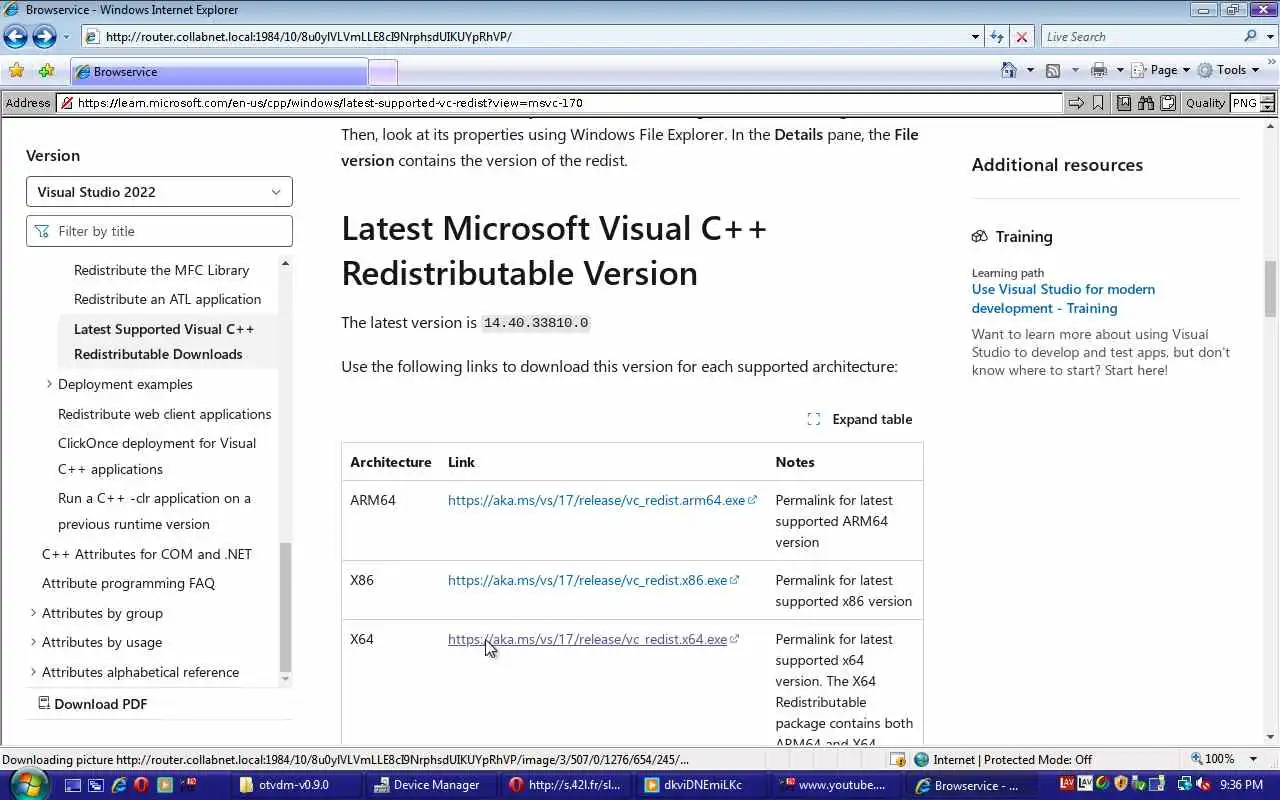This screenshot has height=800, width=1280.
Task: Click the sidebar tree scrollbar thumb
Action: [x=285, y=607]
